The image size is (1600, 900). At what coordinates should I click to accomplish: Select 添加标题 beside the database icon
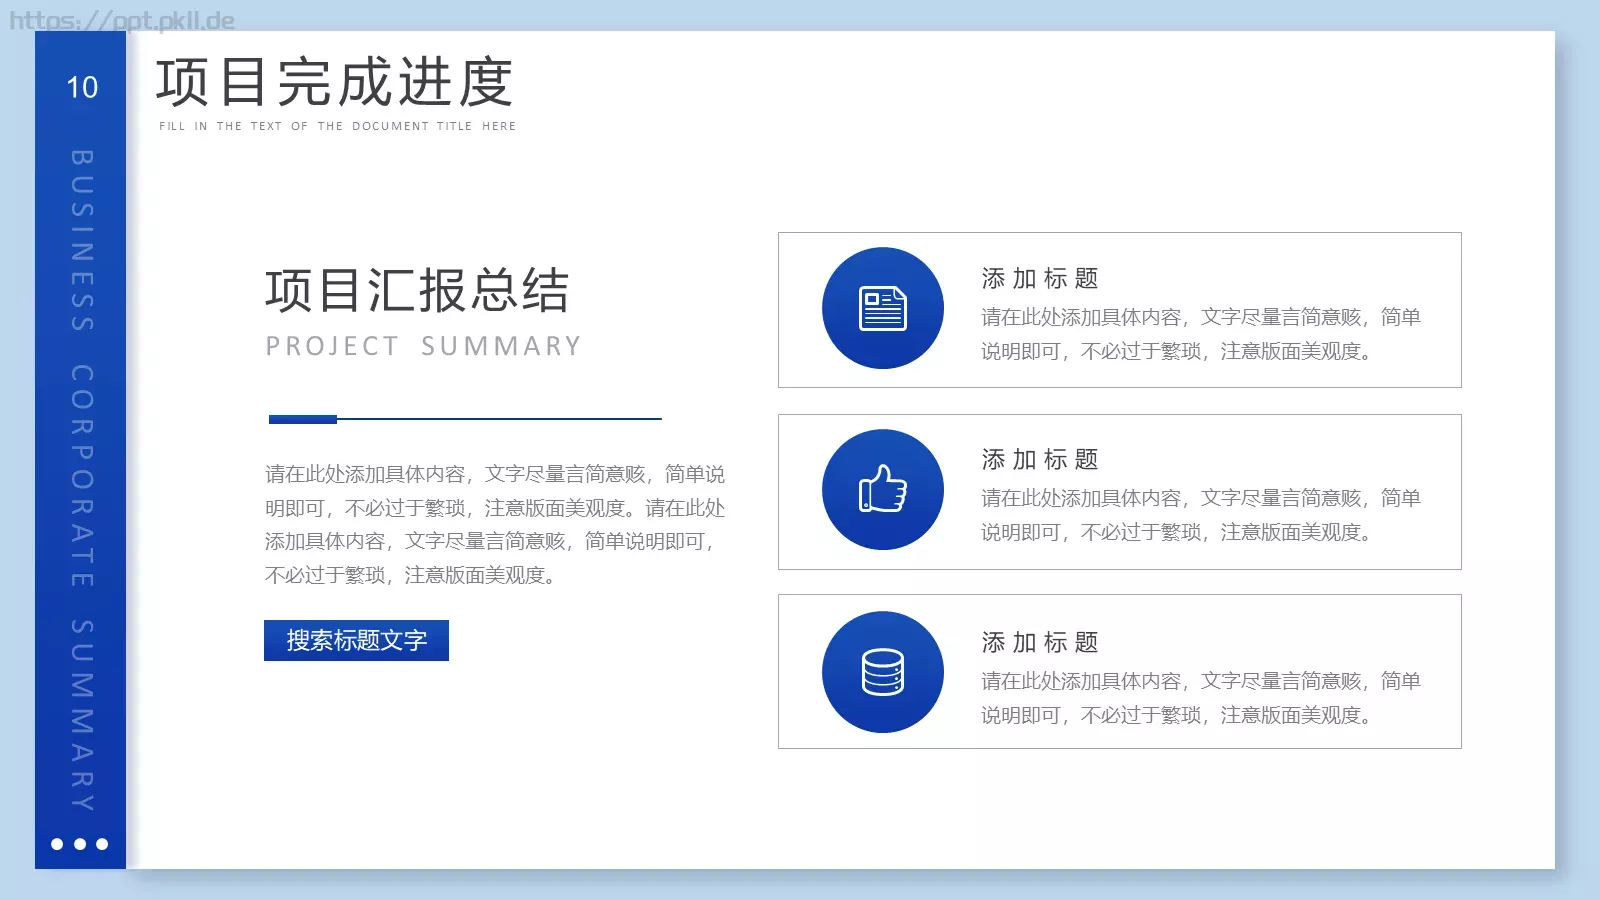tap(1040, 642)
